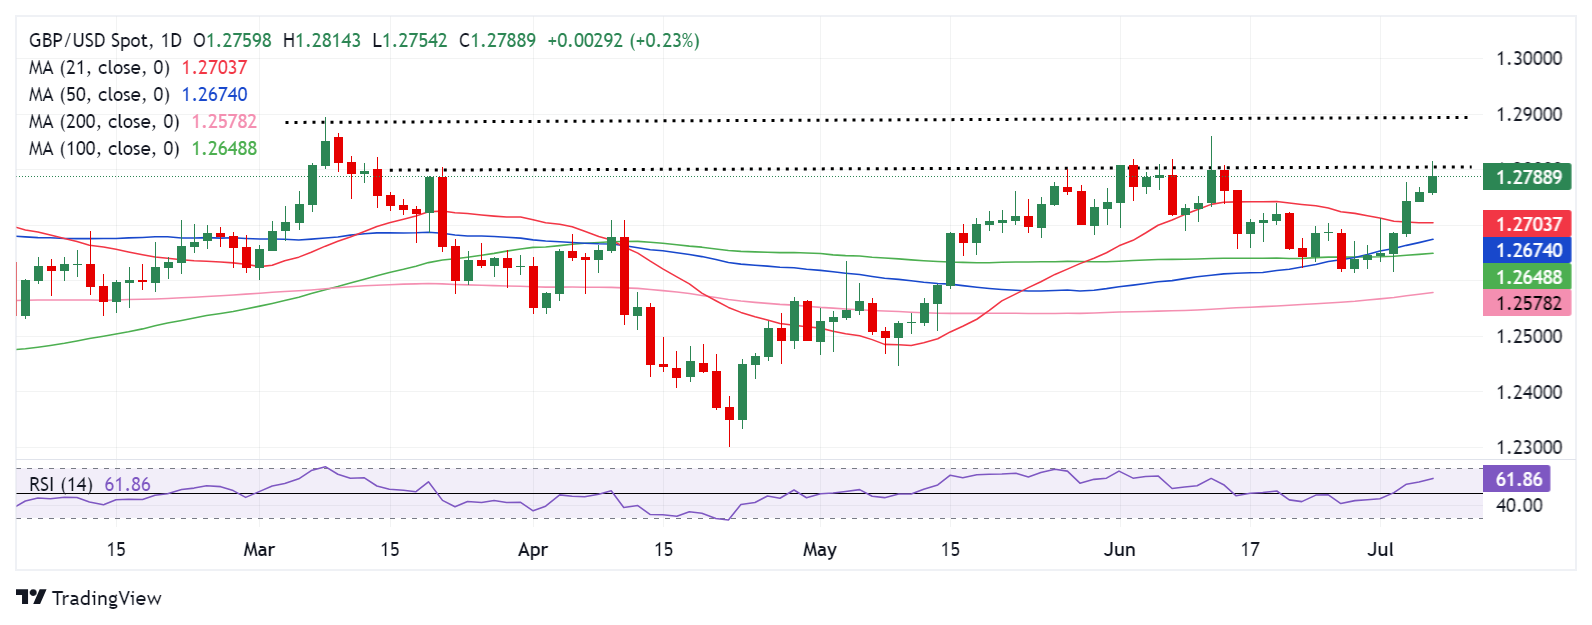Click the May date on time axis

pyautogui.click(x=820, y=549)
